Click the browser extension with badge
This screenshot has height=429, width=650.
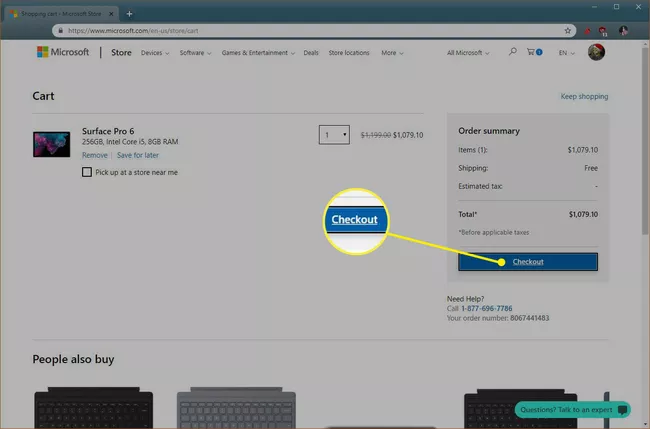(603, 31)
